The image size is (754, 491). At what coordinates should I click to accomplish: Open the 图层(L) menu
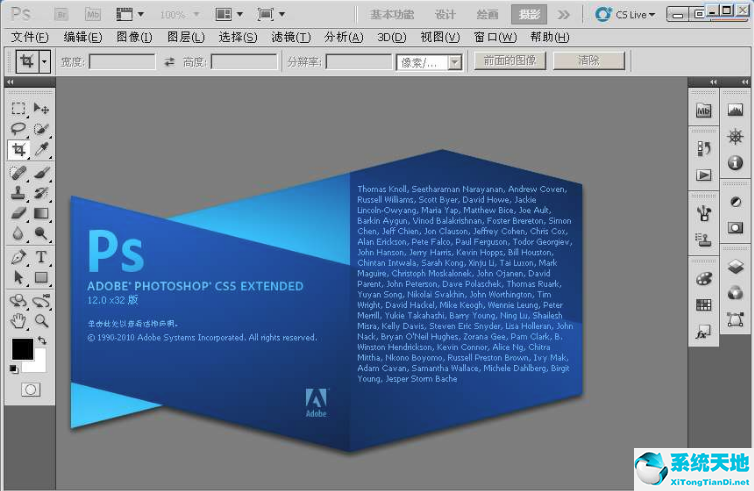click(186, 37)
